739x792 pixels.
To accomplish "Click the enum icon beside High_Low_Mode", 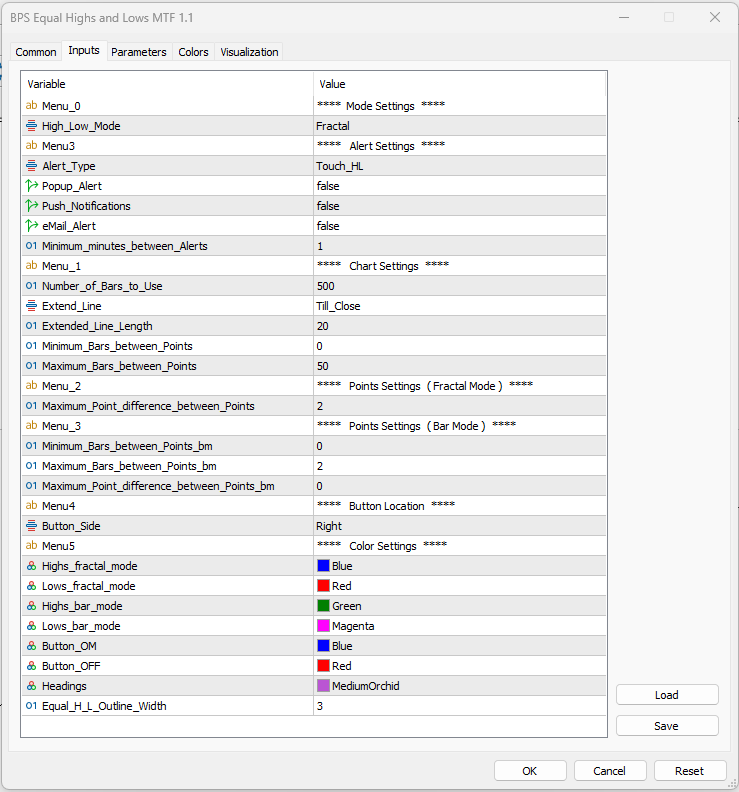I will point(32,126).
